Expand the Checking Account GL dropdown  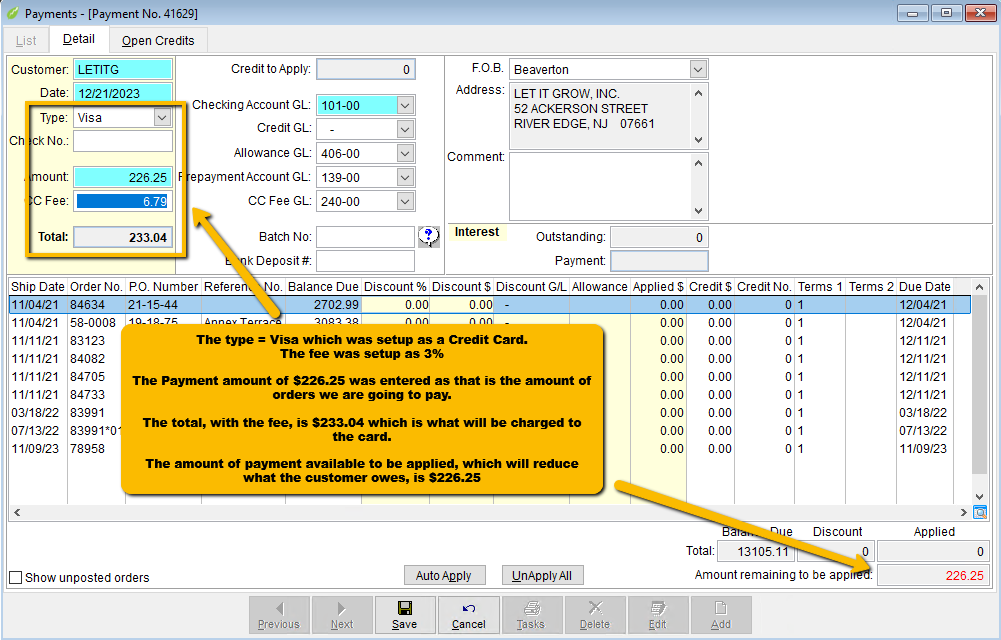[405, 105]
